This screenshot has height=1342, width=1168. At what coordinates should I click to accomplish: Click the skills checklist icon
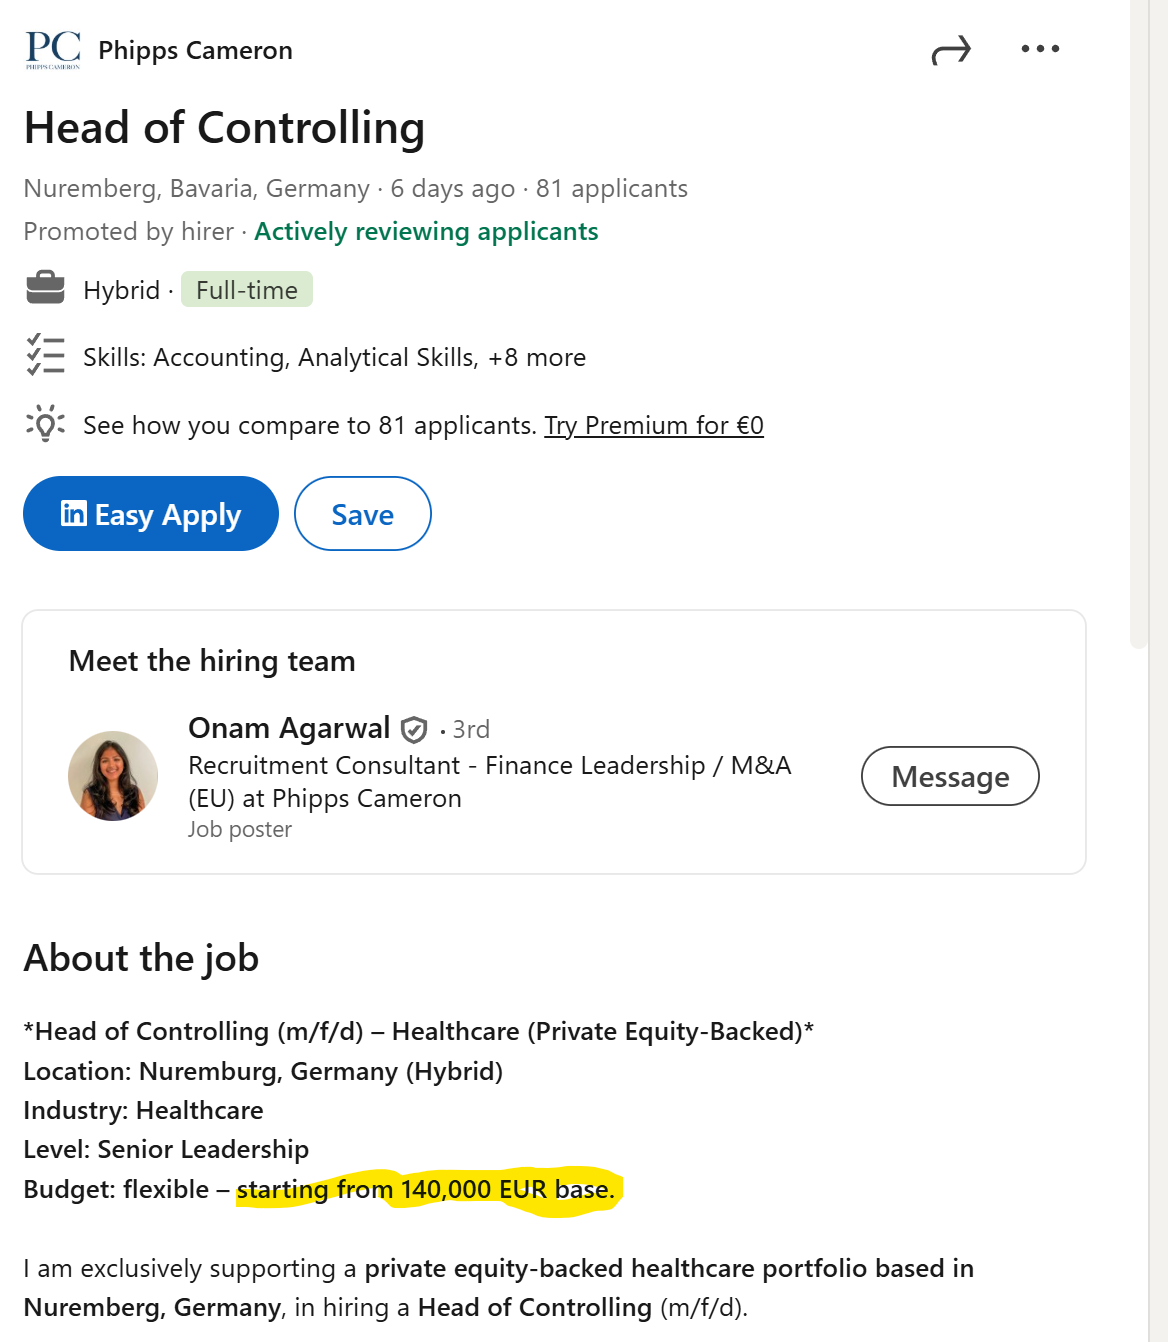pyautogui.click(x=45, y=356)
